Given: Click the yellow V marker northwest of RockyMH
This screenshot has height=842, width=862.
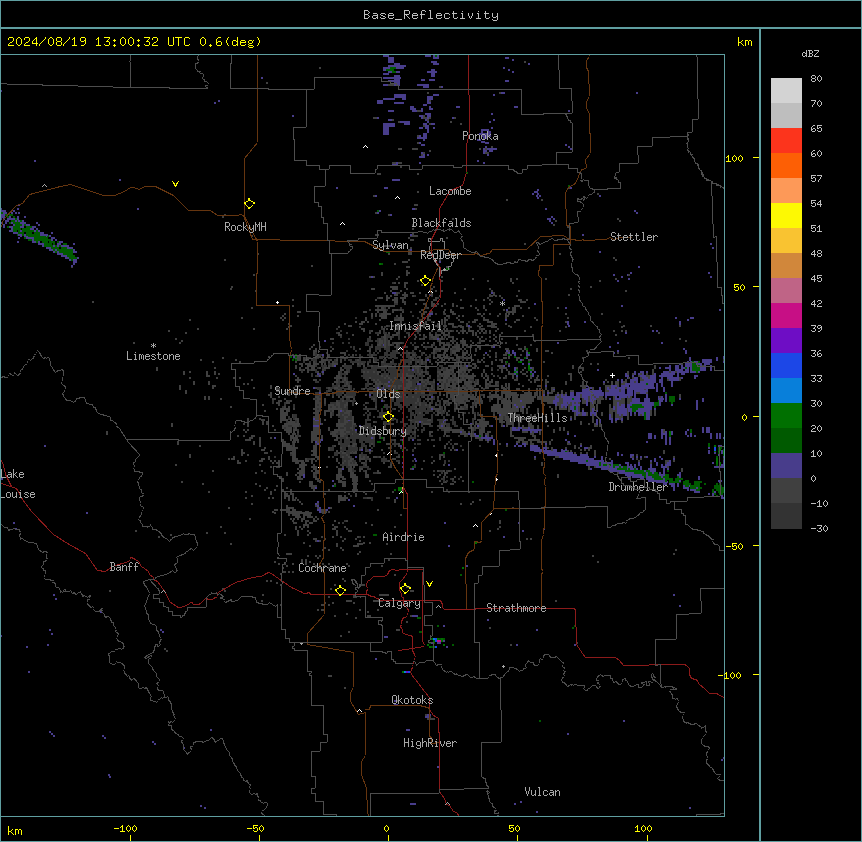Looking at the screenshot, I should [x=175, y=184].
